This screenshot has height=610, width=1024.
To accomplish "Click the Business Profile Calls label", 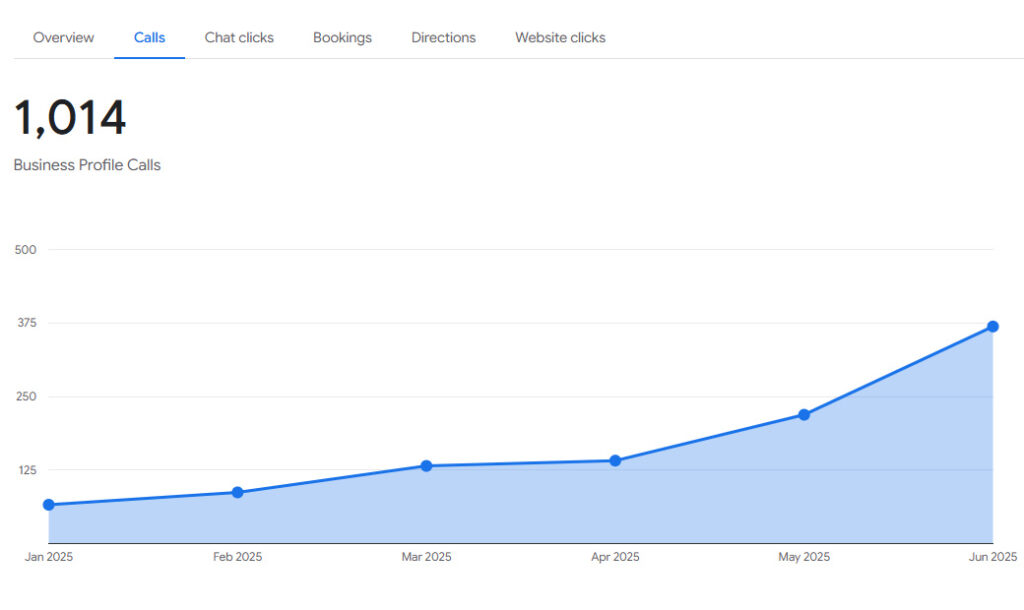I will point(87,165).
